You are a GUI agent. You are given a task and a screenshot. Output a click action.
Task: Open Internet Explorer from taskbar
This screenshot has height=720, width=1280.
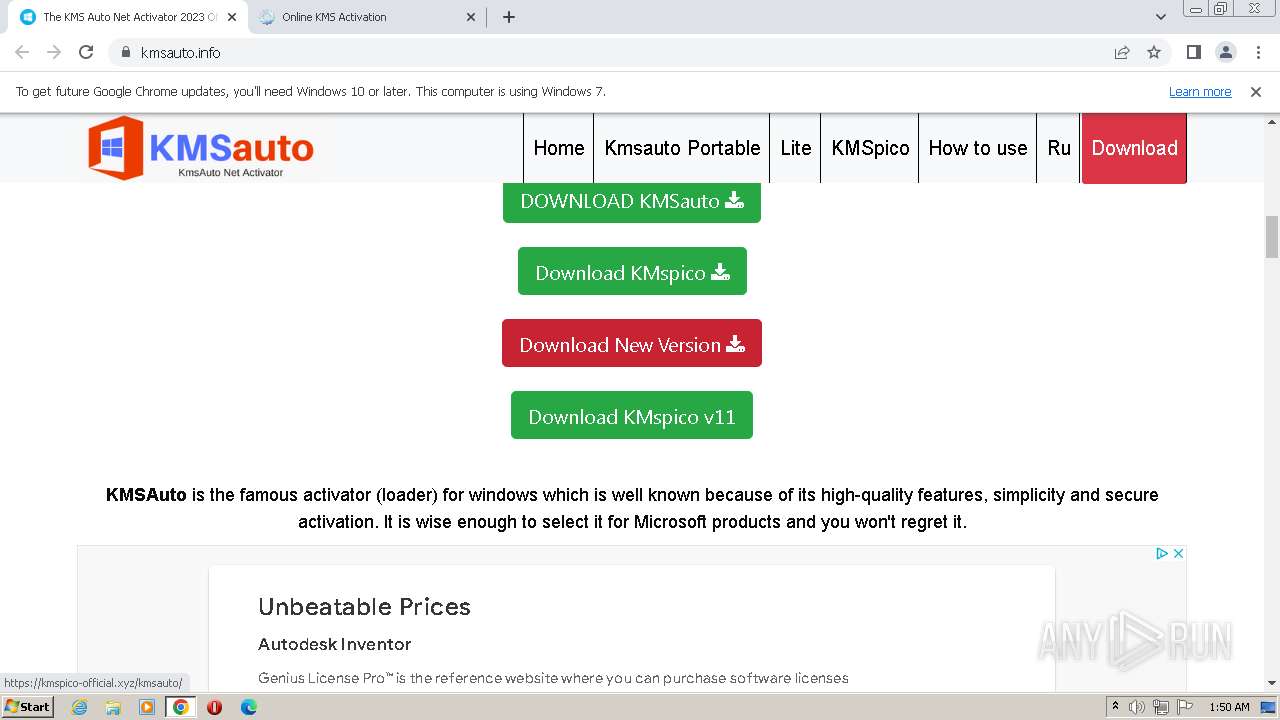point(80,707)
